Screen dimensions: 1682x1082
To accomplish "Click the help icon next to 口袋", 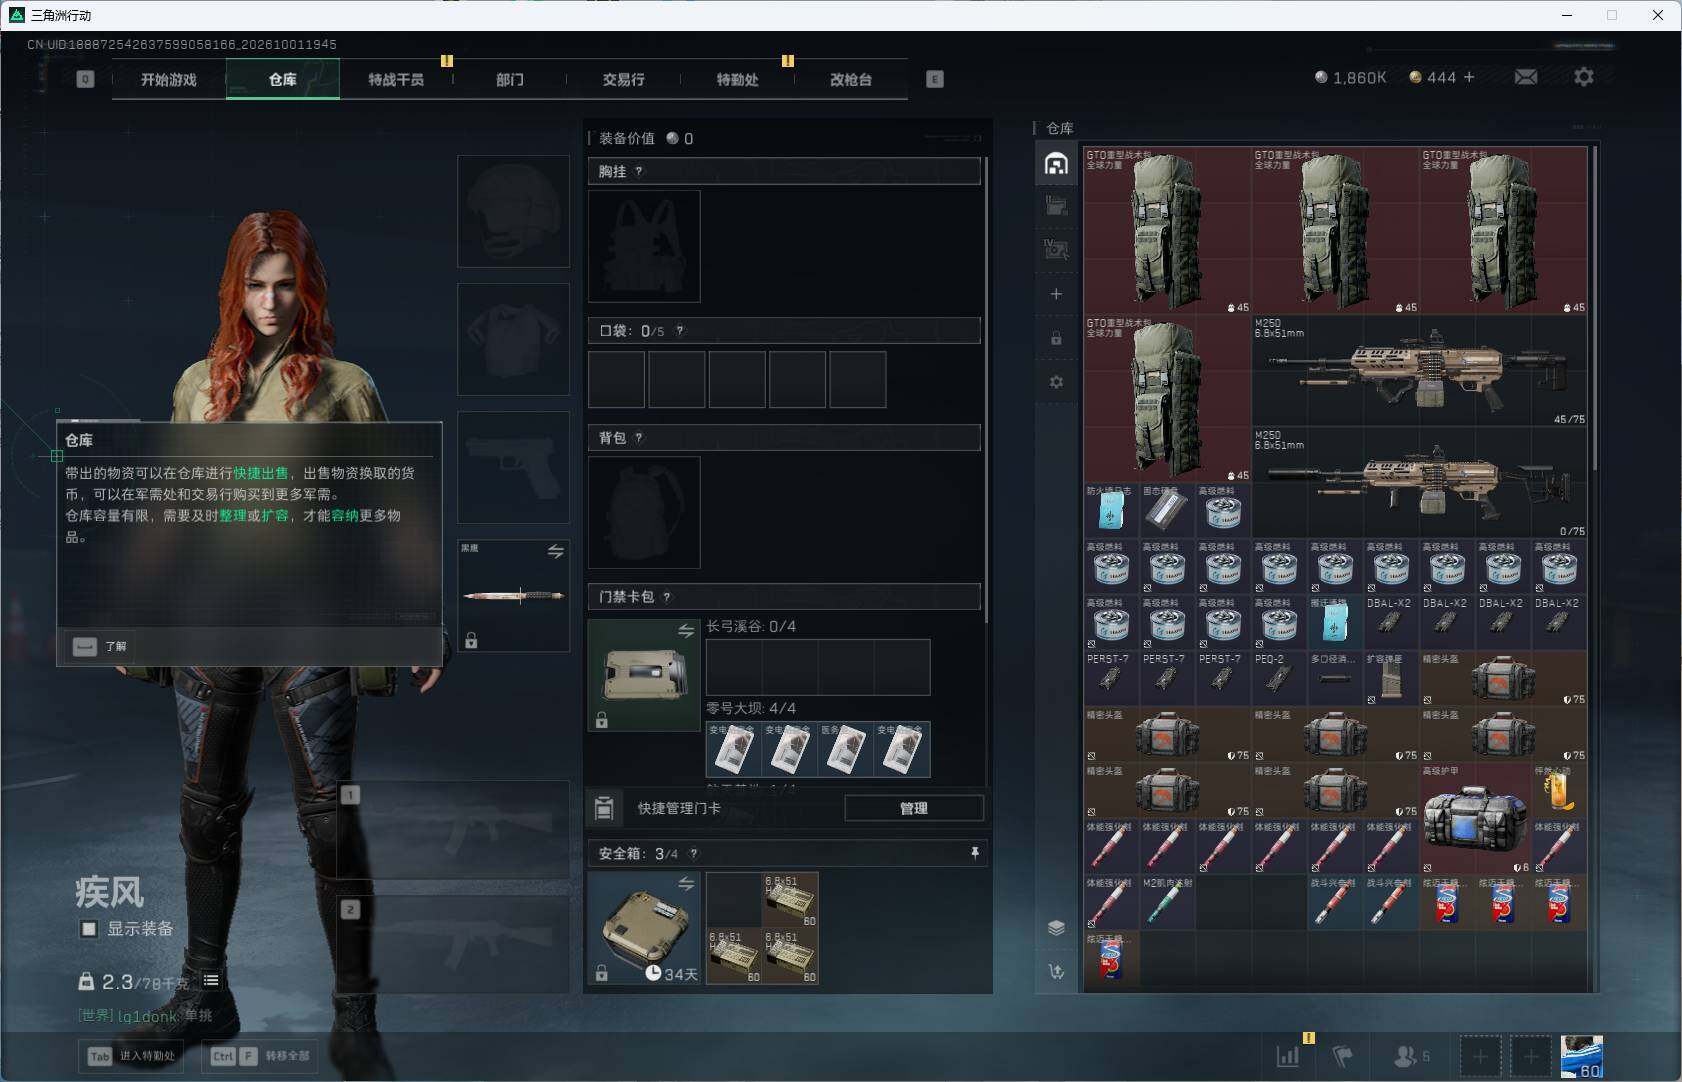I will coord(680,330).
